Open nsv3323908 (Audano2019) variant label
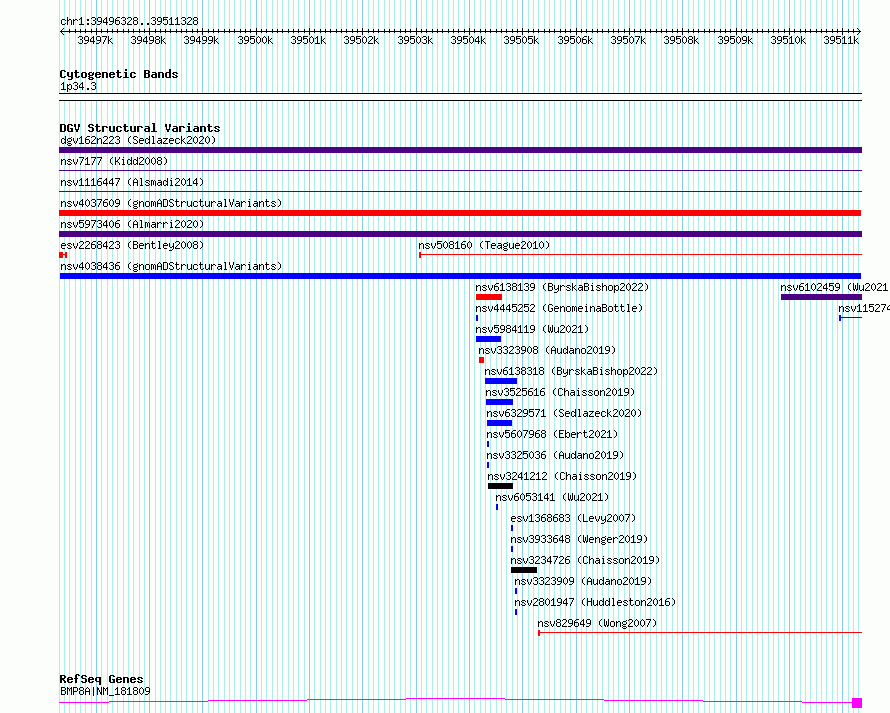Image resolution: width=890 pixels, height=713 pixels. point(547,350)
